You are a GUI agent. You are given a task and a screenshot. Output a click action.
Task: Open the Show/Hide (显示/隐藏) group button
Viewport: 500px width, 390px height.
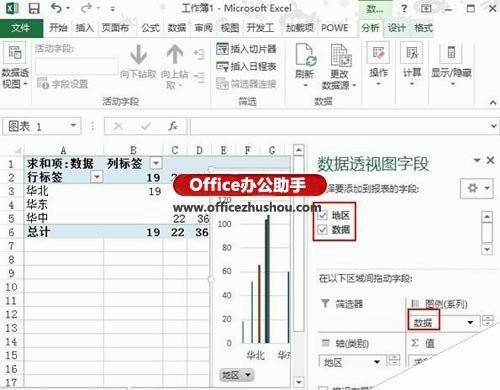point(451,63)
